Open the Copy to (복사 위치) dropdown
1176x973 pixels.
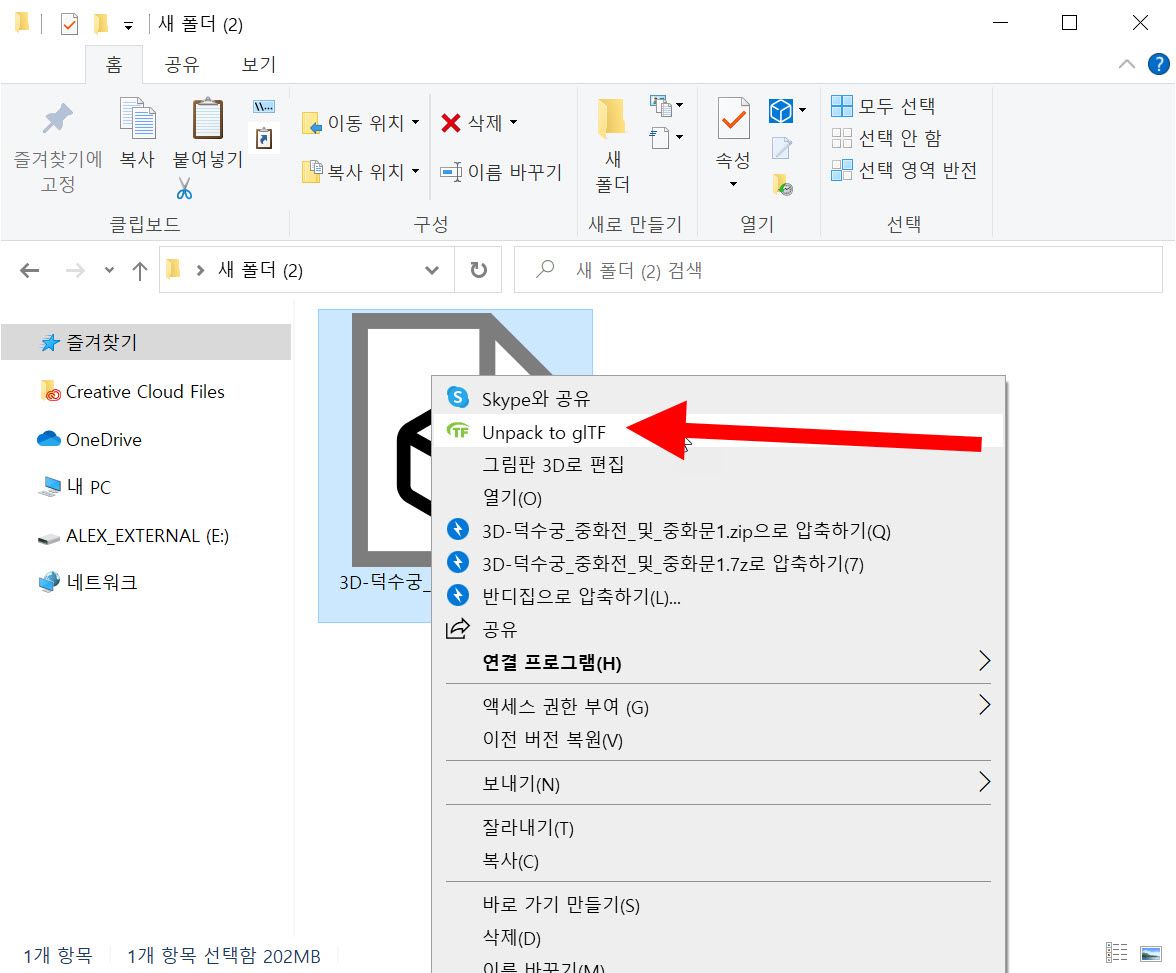click(x=360, y=172)
